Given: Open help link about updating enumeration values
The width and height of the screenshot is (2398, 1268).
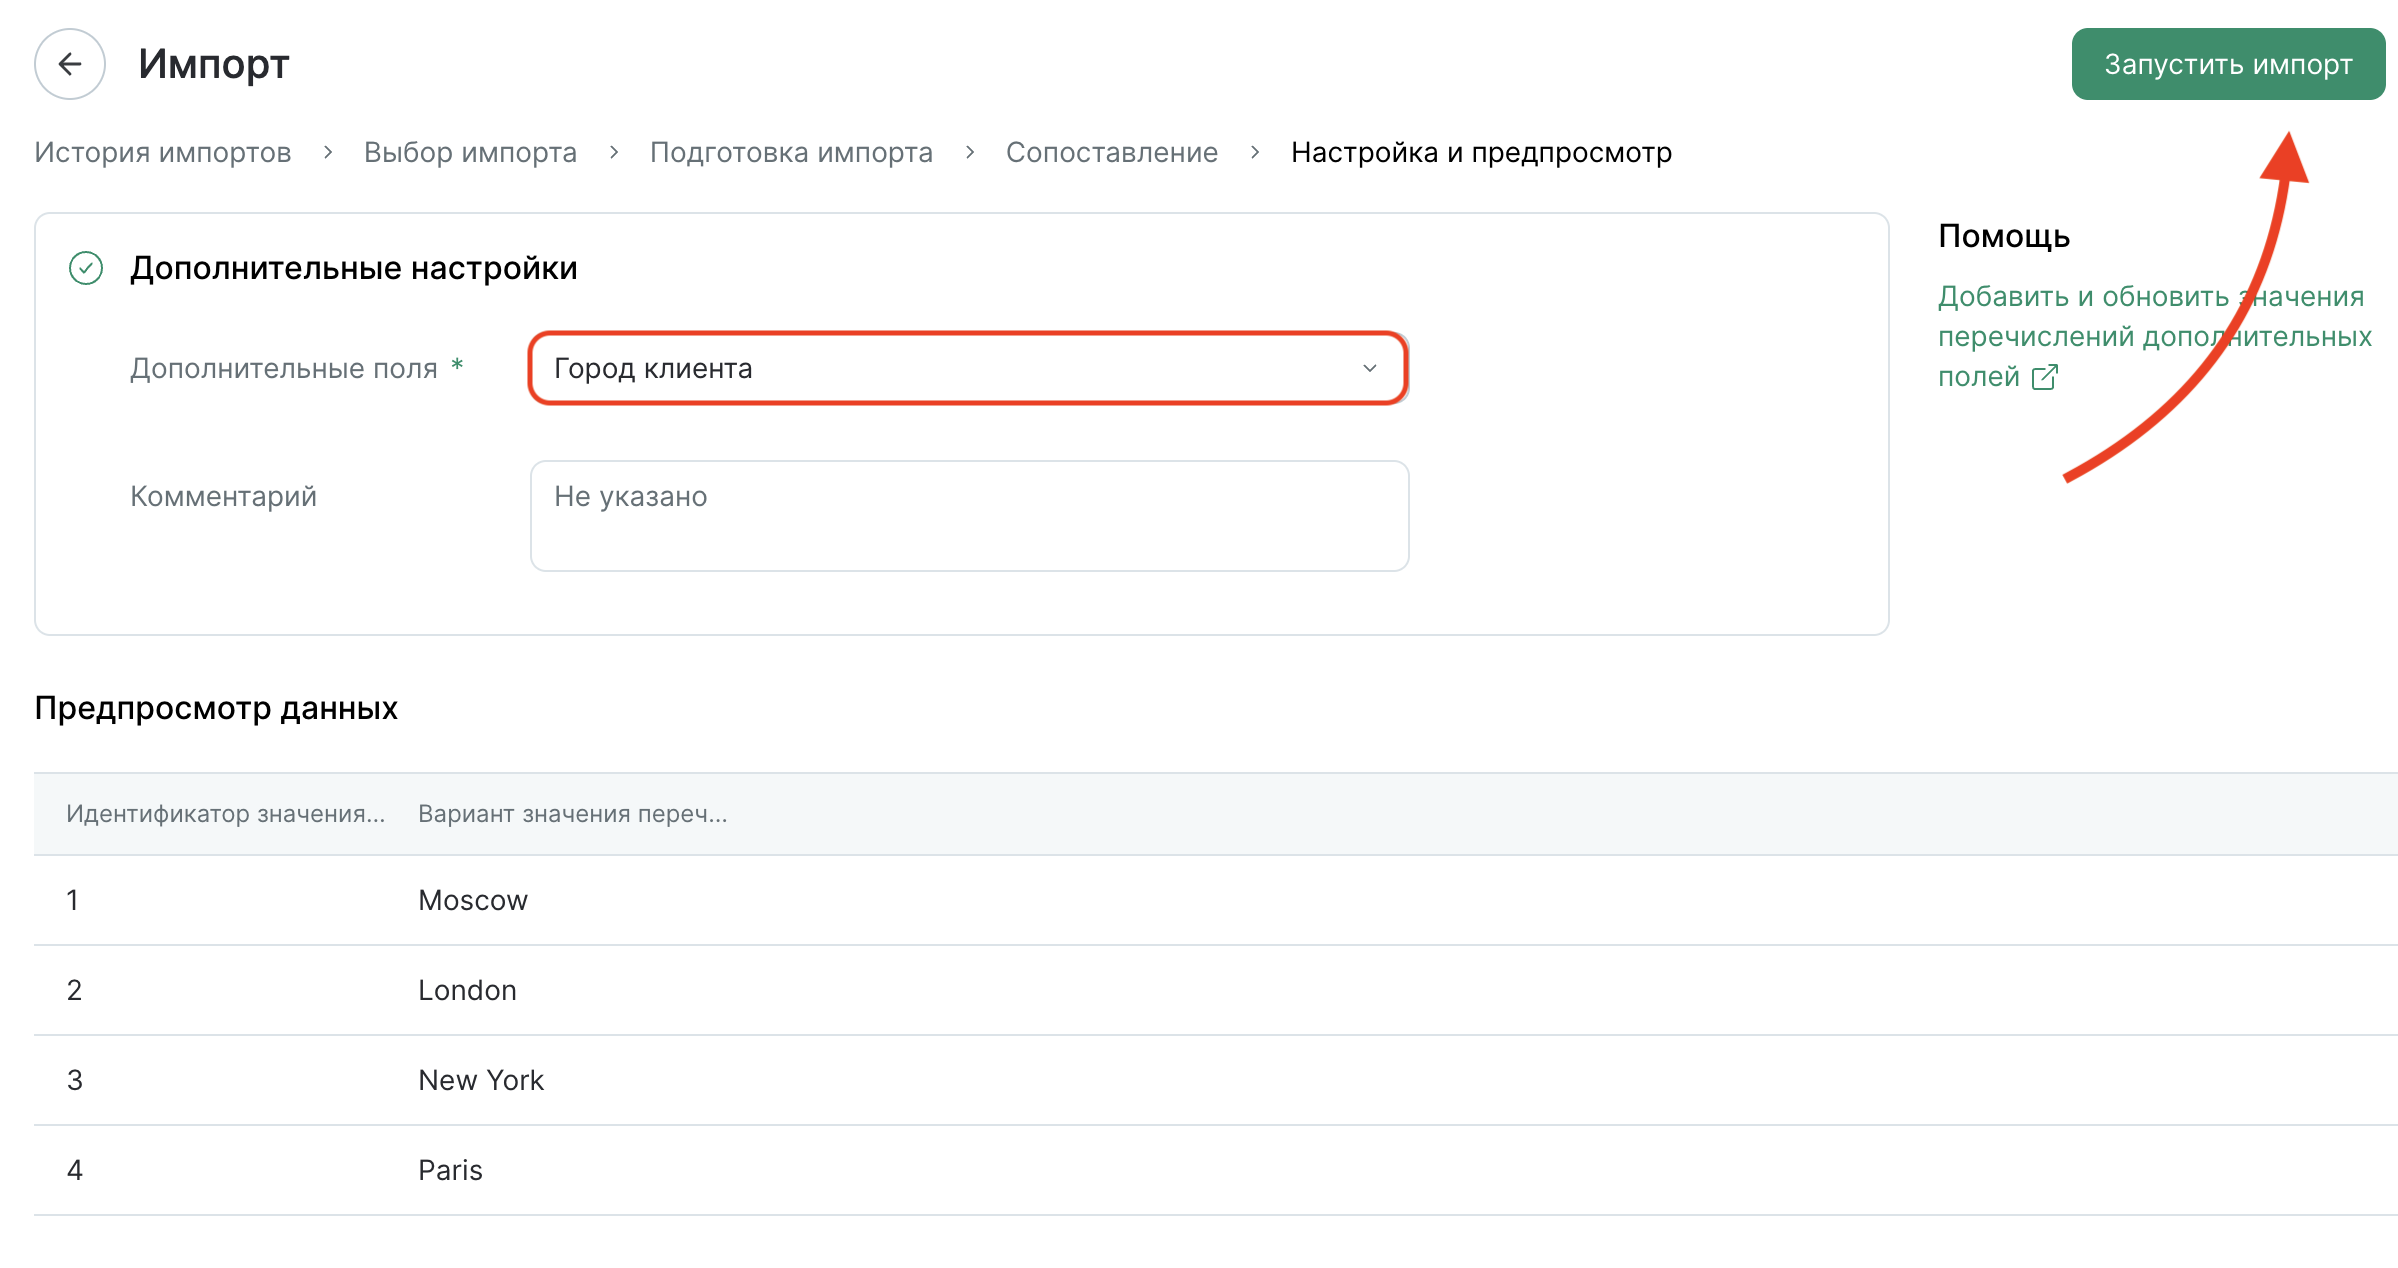Looking at the screenshot, I should pyautogui.click(x=2154, y=336).
